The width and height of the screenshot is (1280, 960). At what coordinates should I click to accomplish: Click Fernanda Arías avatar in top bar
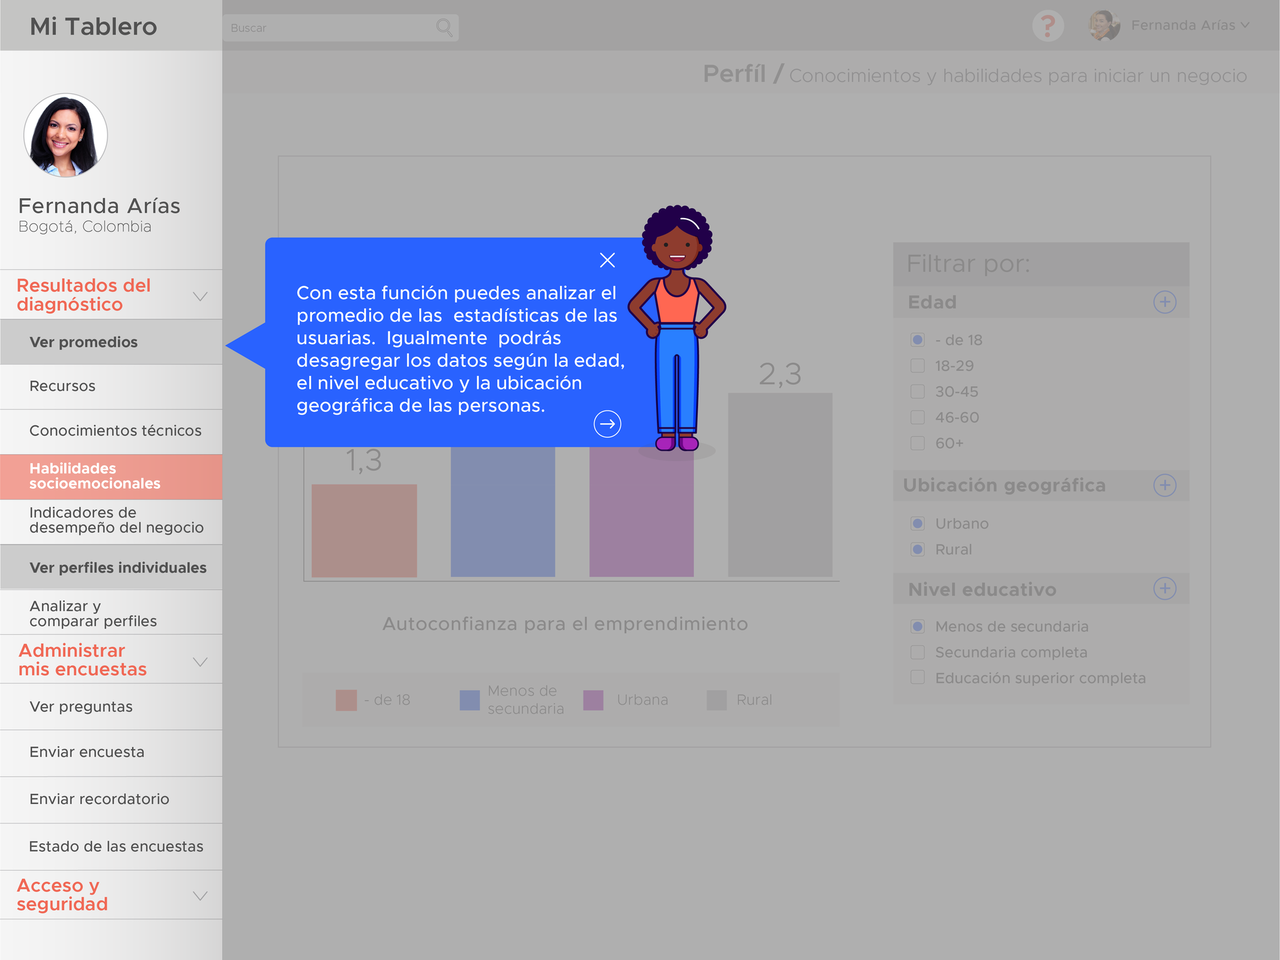(x=1104, y=26)
